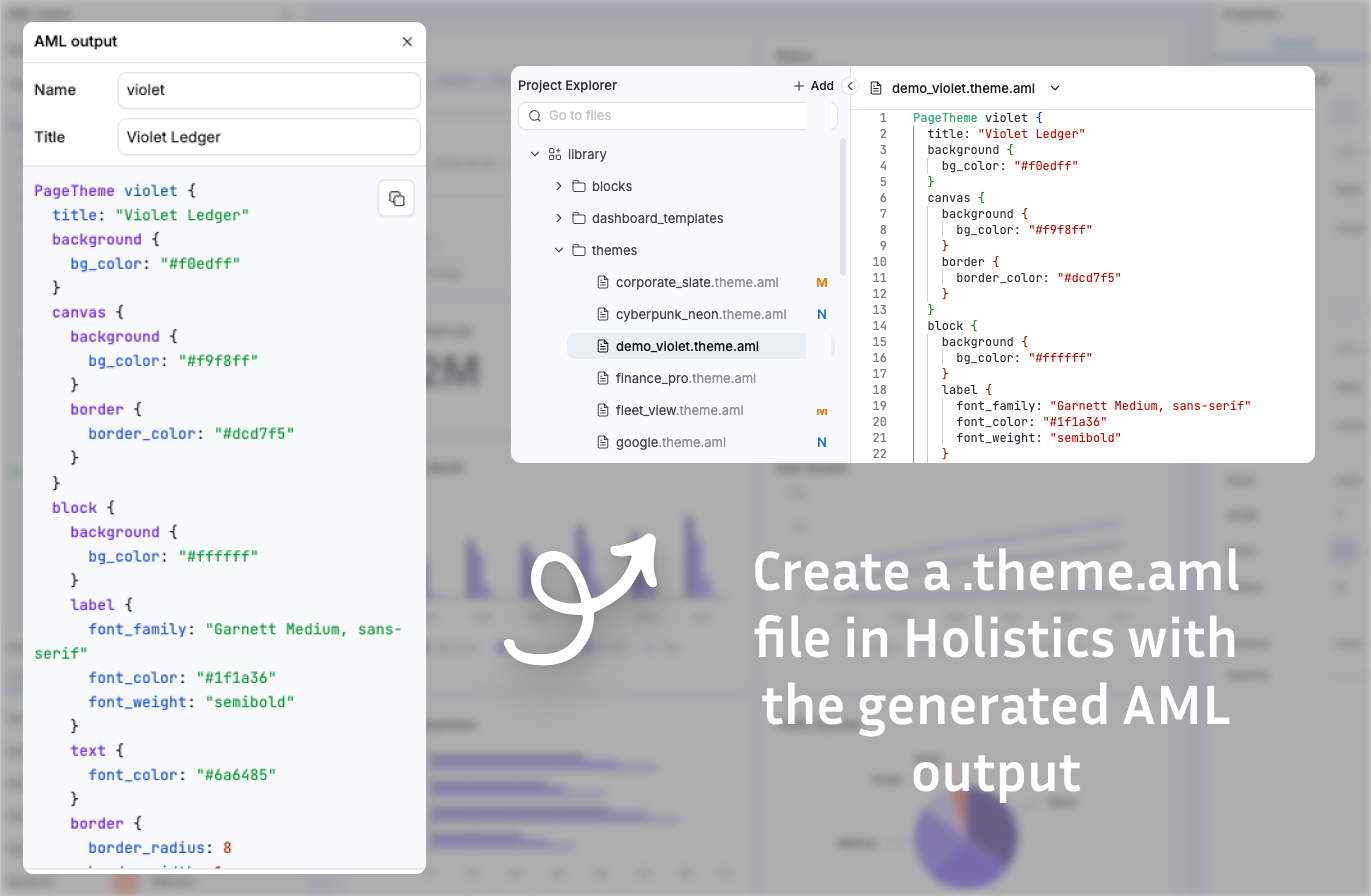This screenshot has width=1371, height=896.
Task: Click the Add button in Project Explorer
Action: point(816,85)
